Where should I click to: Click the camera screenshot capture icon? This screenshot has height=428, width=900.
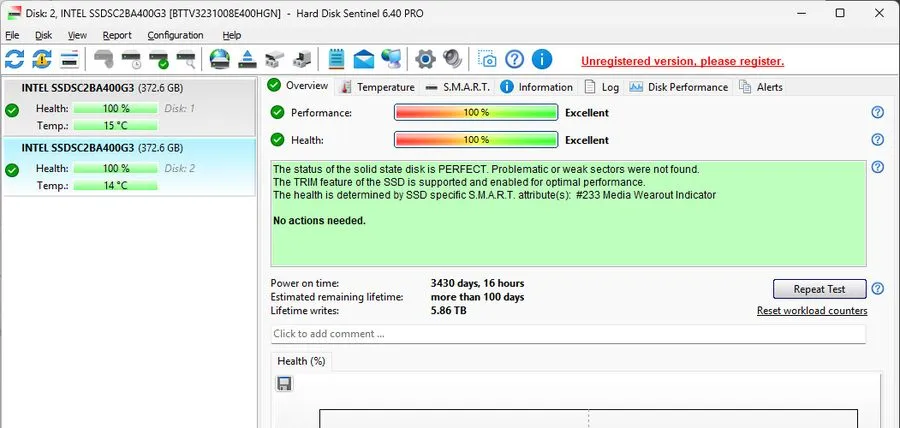click(x=487, y=59)
